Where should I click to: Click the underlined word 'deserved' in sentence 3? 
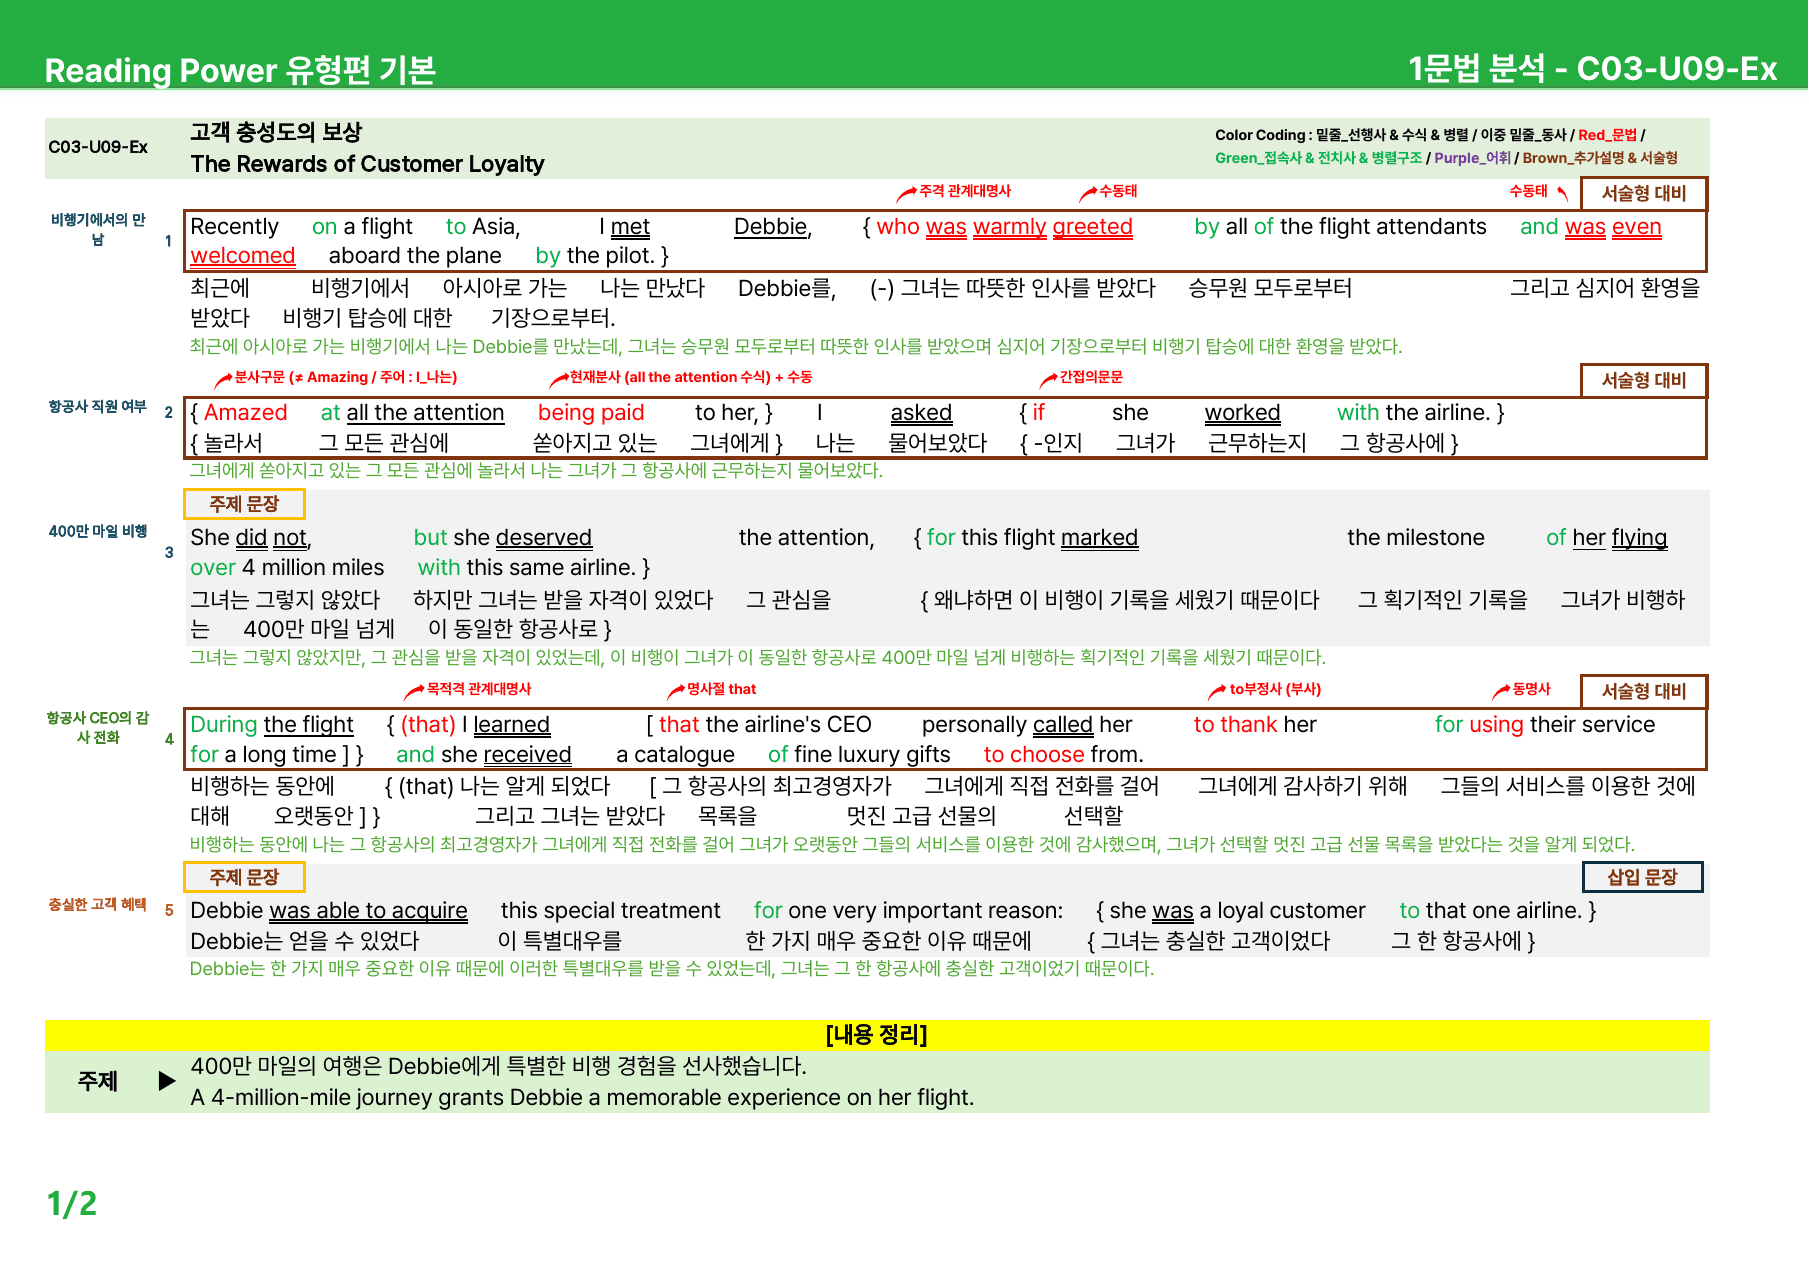tap(544, 538)
